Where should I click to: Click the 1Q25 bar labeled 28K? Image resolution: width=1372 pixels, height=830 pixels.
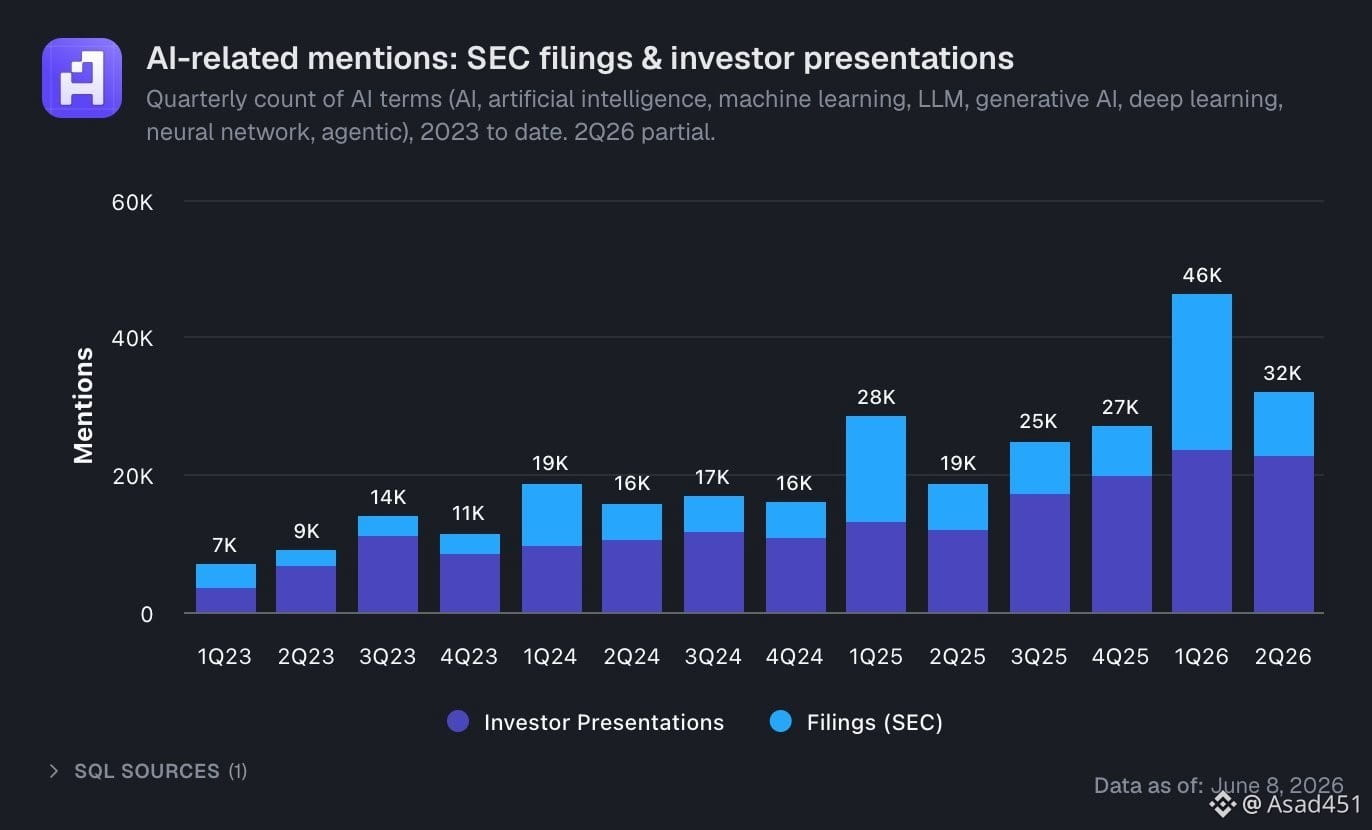coord(876,514)
